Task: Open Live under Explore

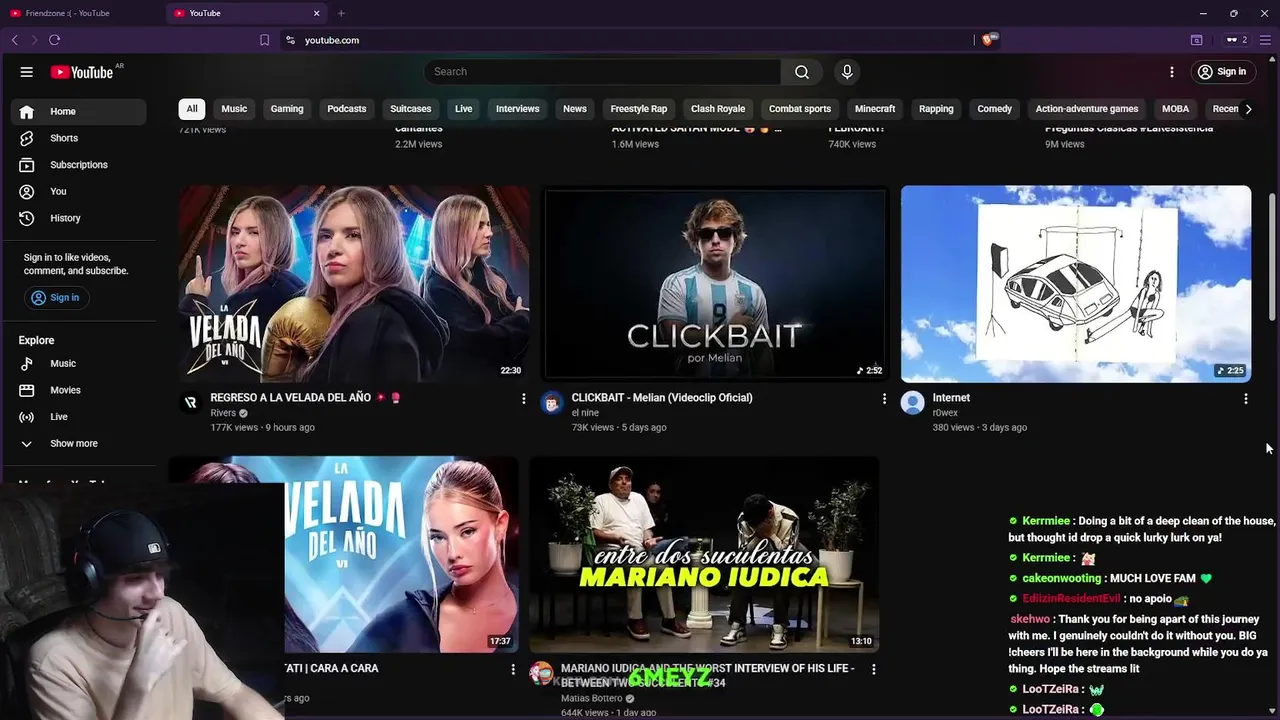Action: click(x=78, y=416)
